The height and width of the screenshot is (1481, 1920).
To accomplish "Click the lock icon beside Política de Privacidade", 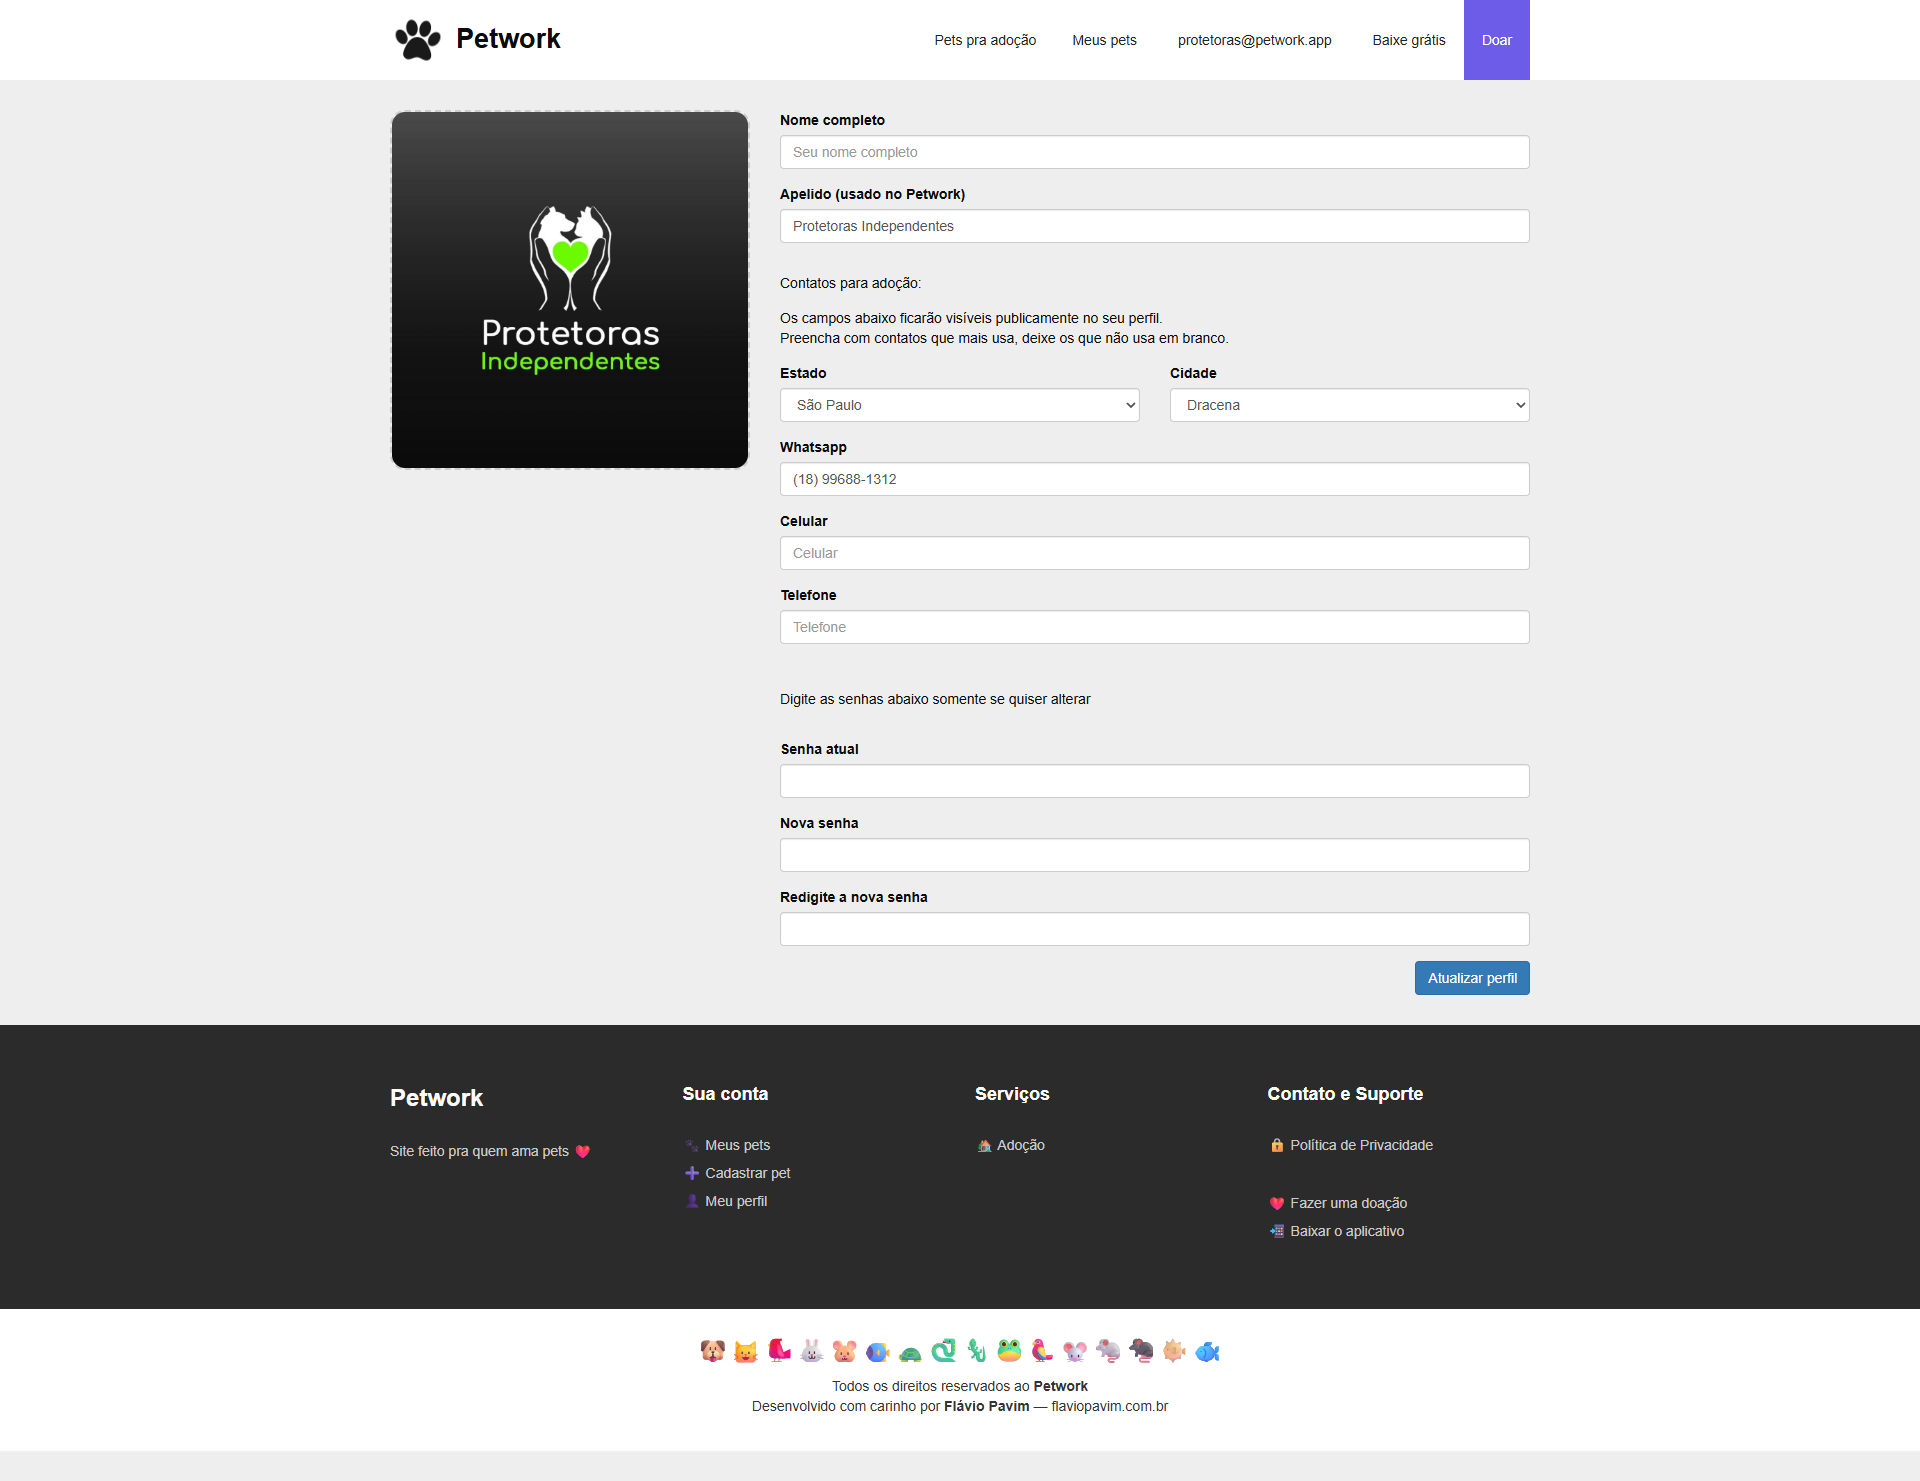I will 1277,1146.
